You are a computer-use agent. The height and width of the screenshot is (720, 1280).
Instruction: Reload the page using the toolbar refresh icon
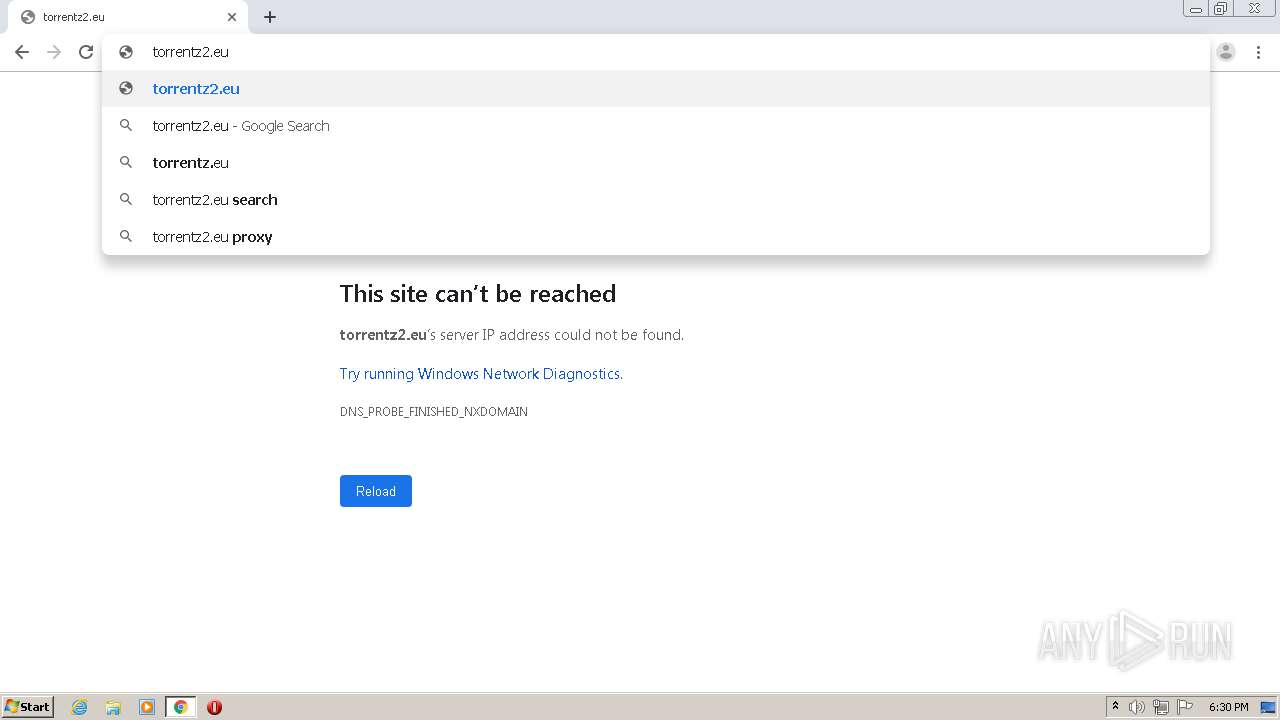click(86, 52)
